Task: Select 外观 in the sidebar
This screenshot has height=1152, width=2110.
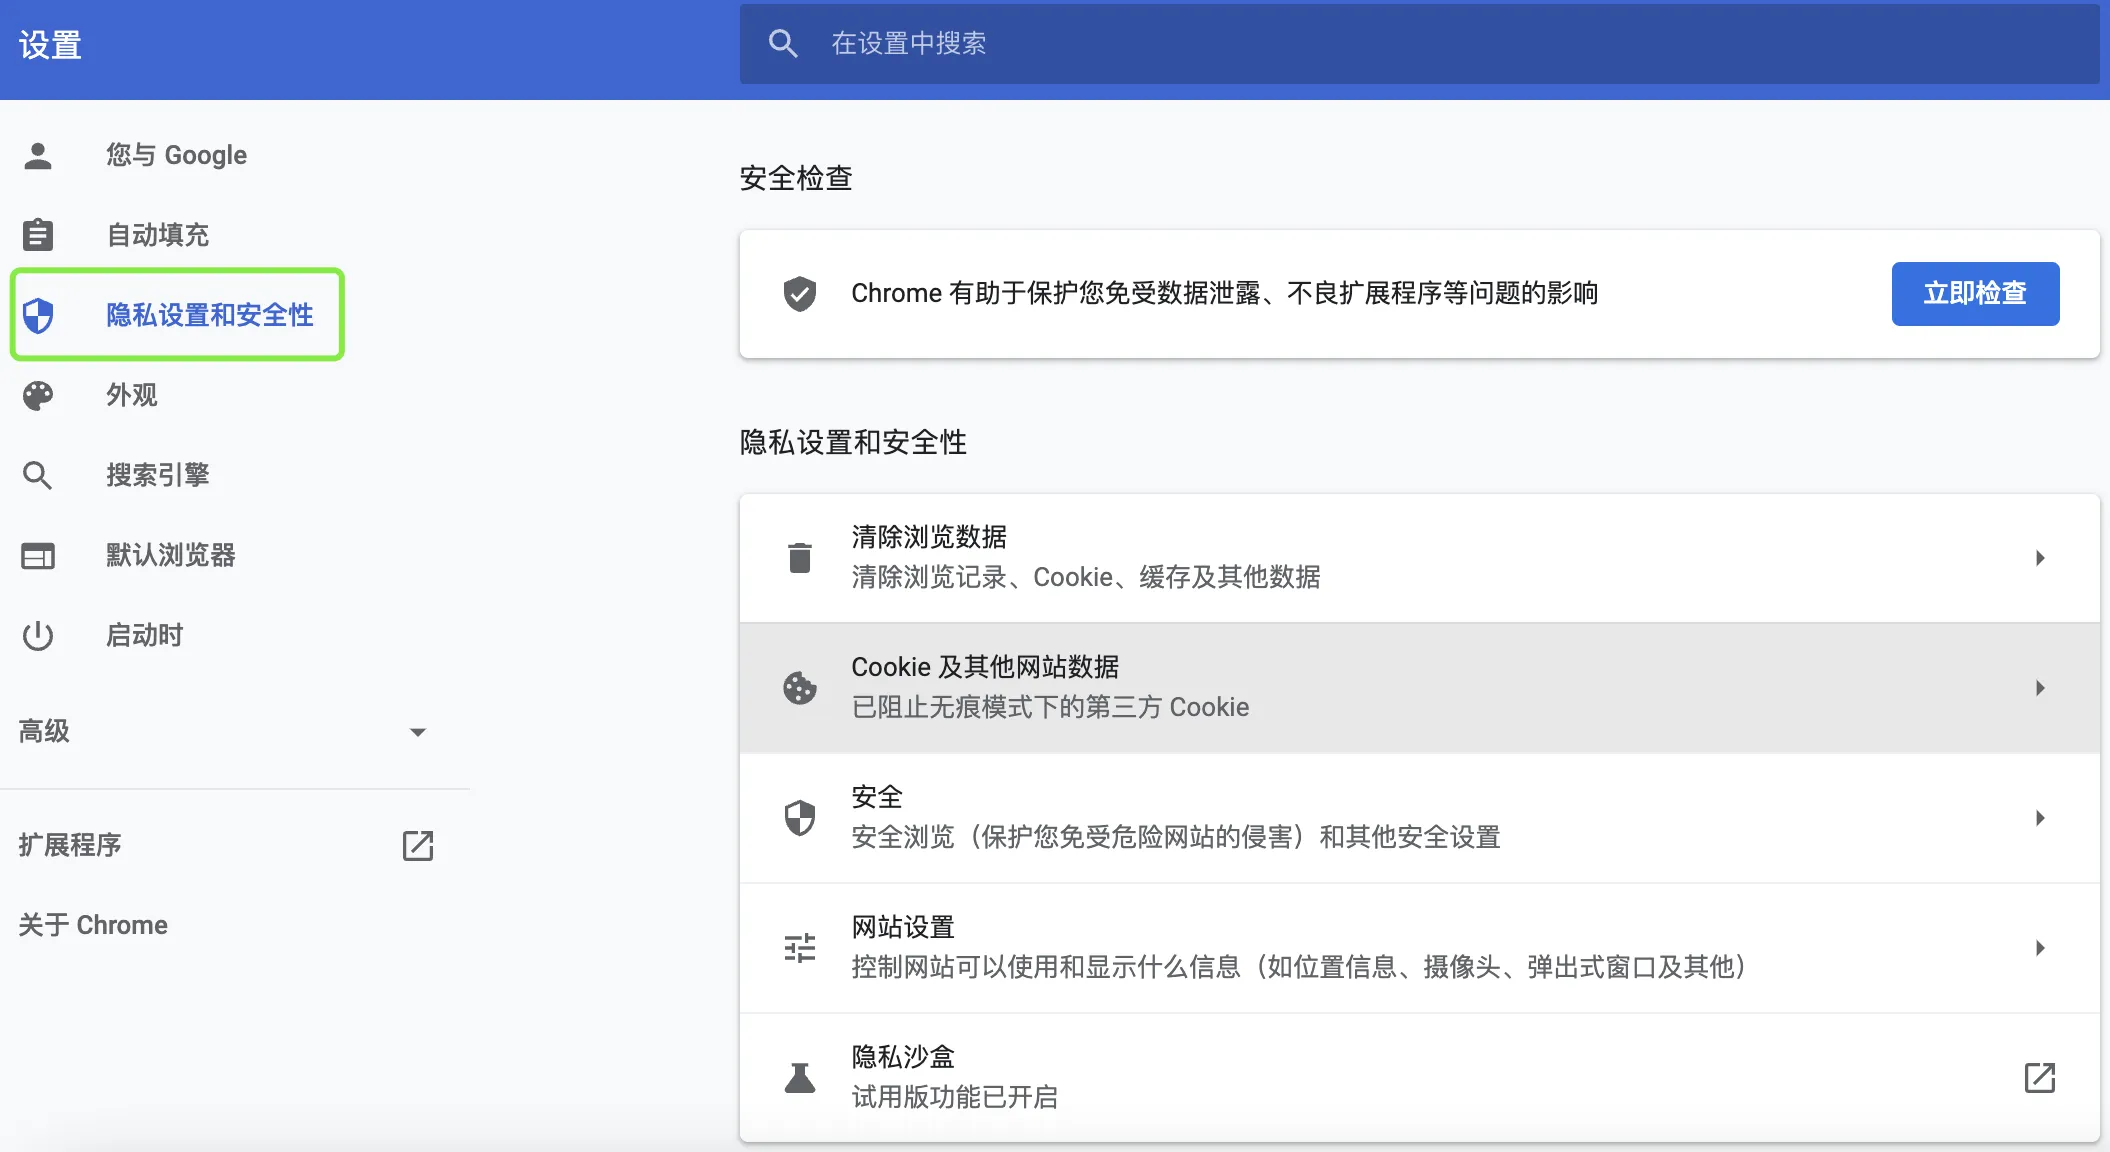Action: click(132, 395)
